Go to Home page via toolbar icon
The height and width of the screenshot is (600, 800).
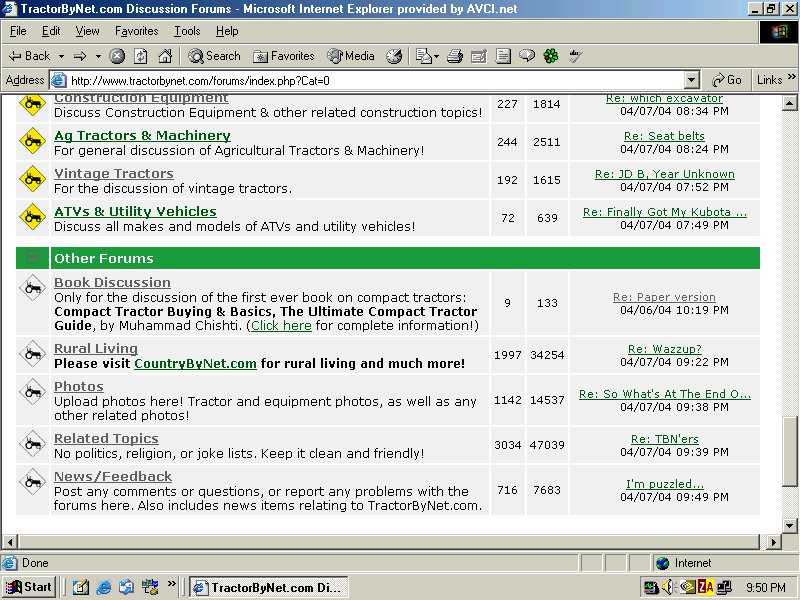165,56
